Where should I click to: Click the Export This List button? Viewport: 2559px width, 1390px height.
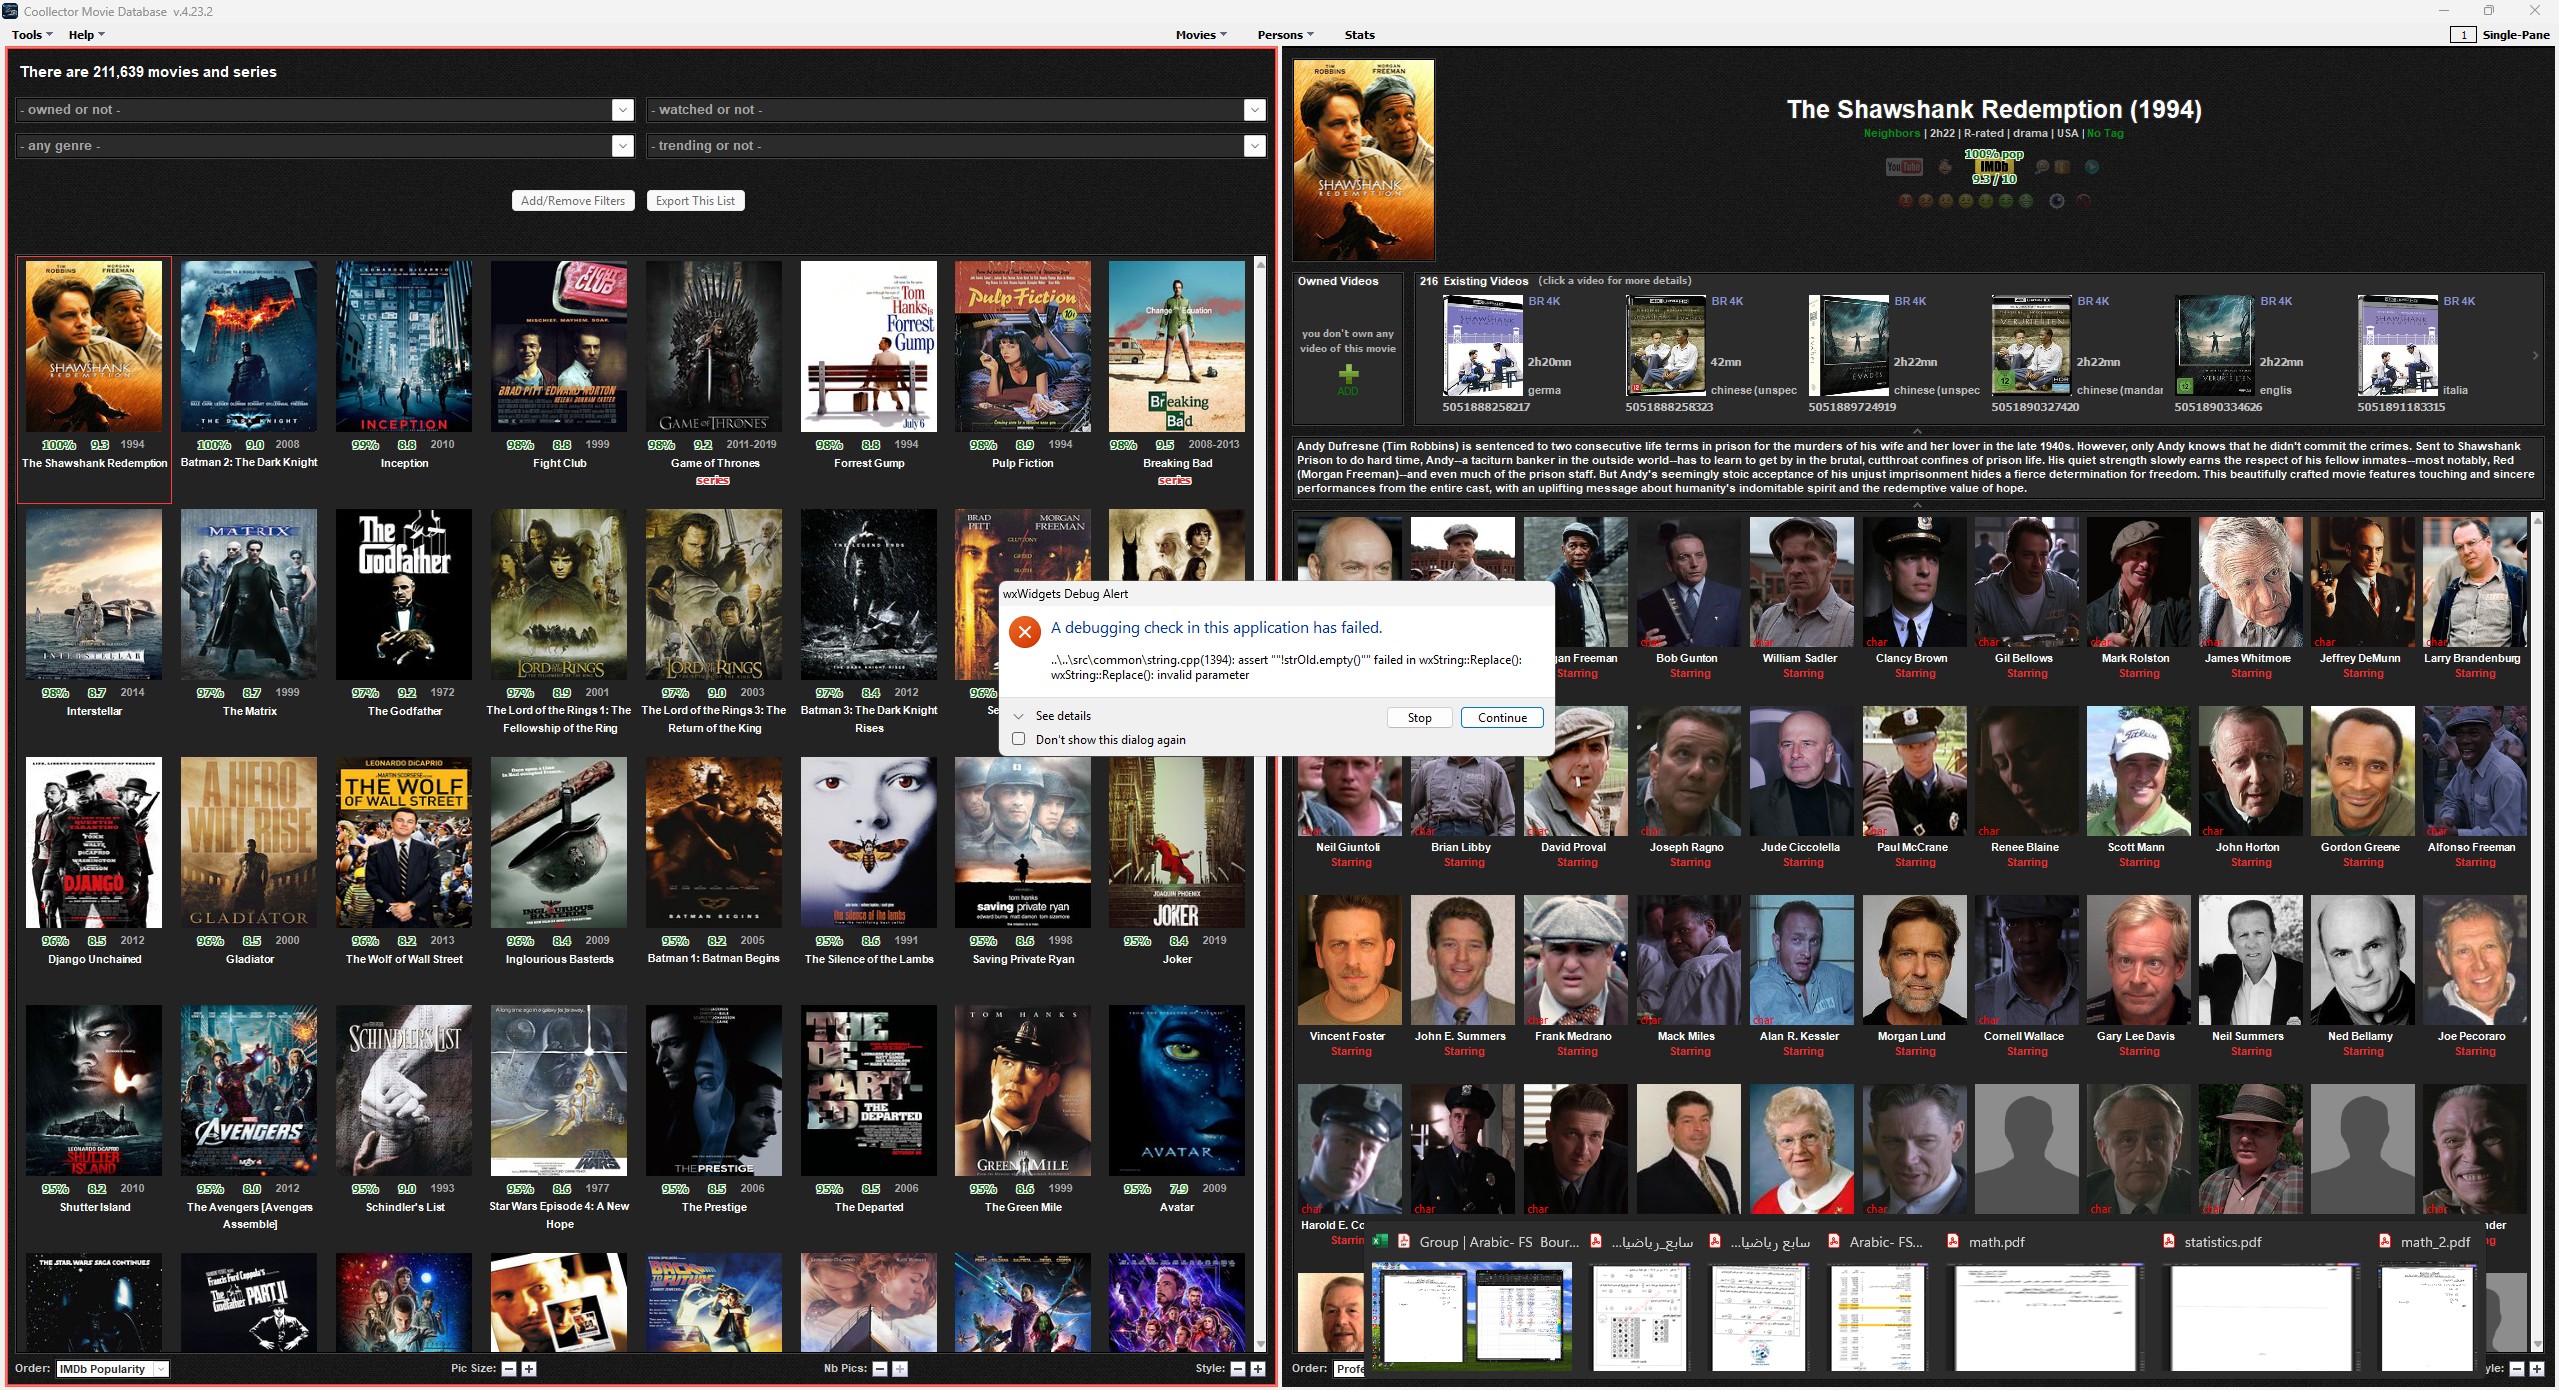tap(695, 201)
